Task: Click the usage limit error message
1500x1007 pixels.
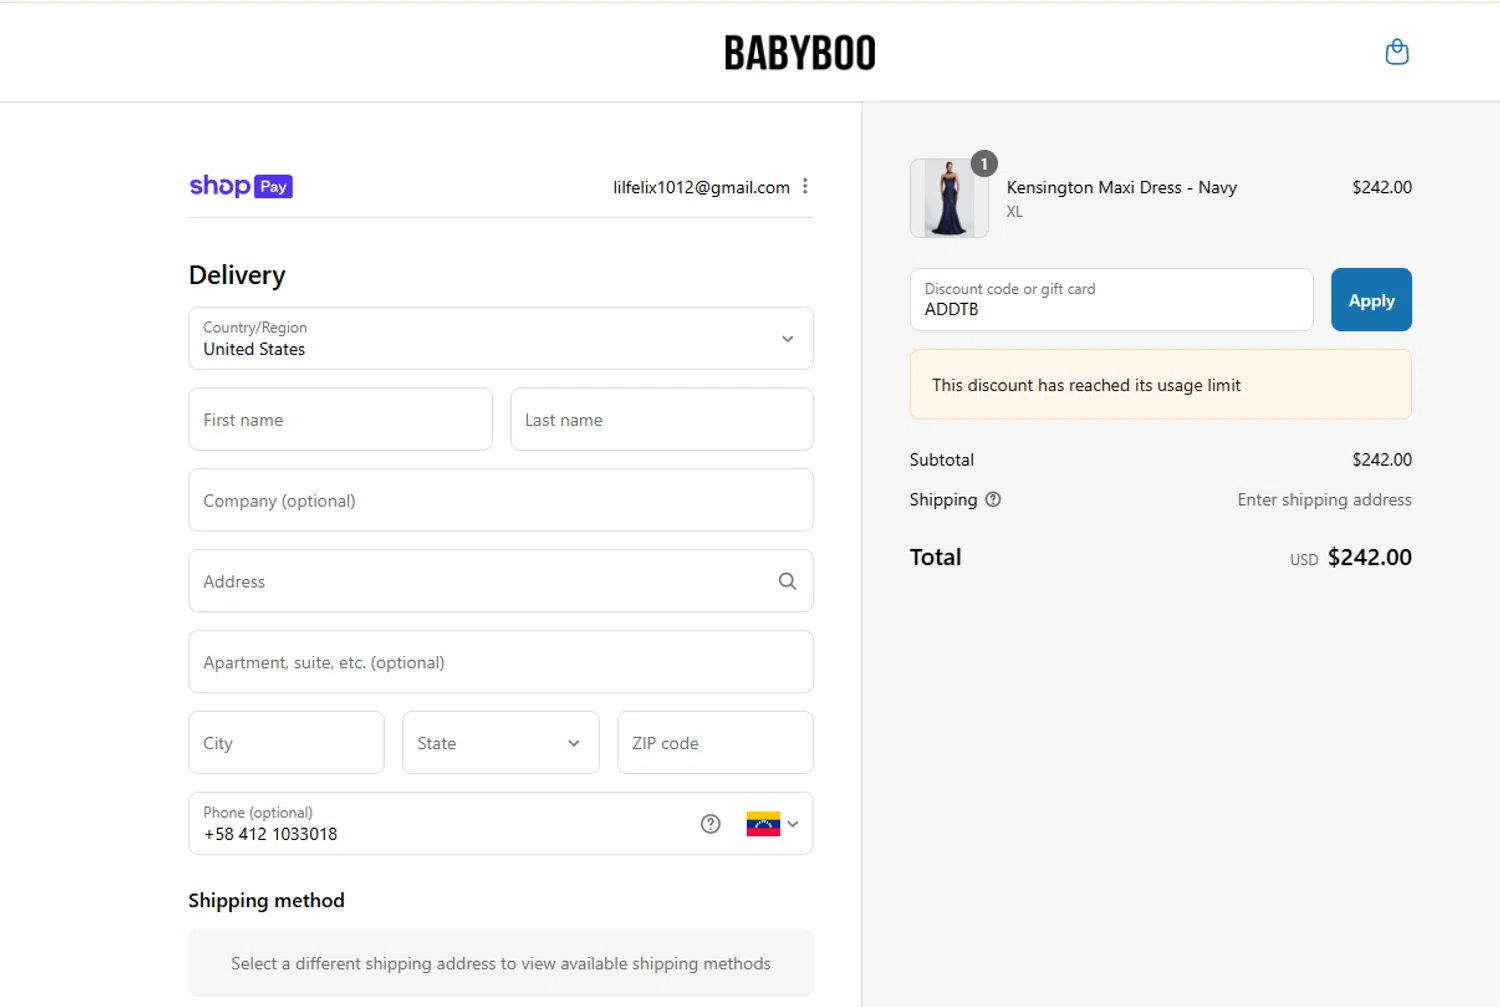Action: (1161, 385)
